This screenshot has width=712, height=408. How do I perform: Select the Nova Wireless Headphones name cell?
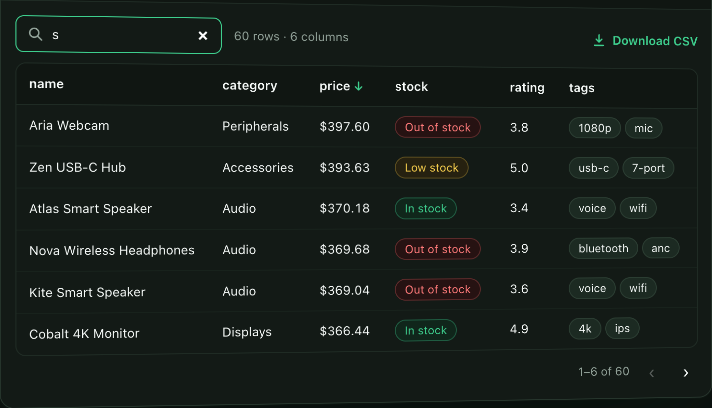(112, 251)
